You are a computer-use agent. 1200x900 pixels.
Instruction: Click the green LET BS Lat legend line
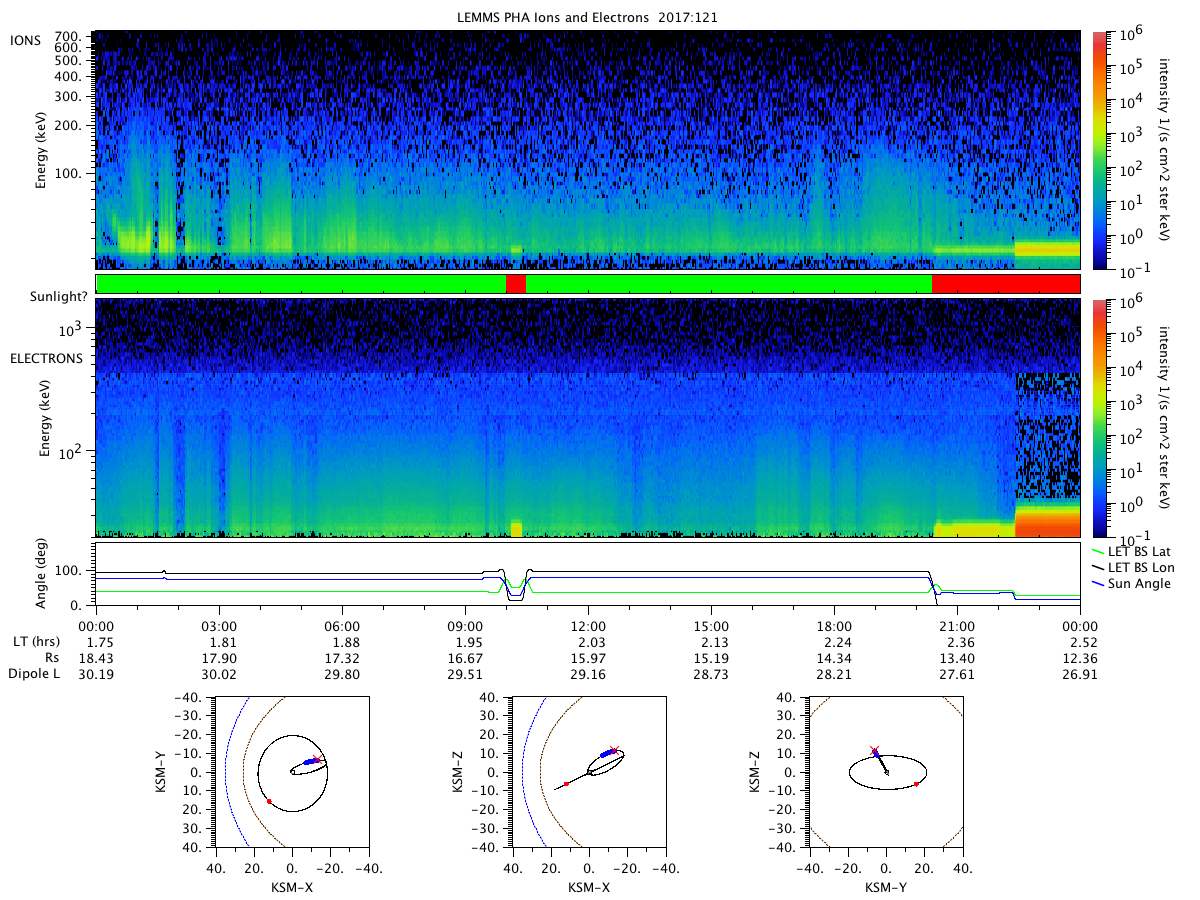(1100, 552)
